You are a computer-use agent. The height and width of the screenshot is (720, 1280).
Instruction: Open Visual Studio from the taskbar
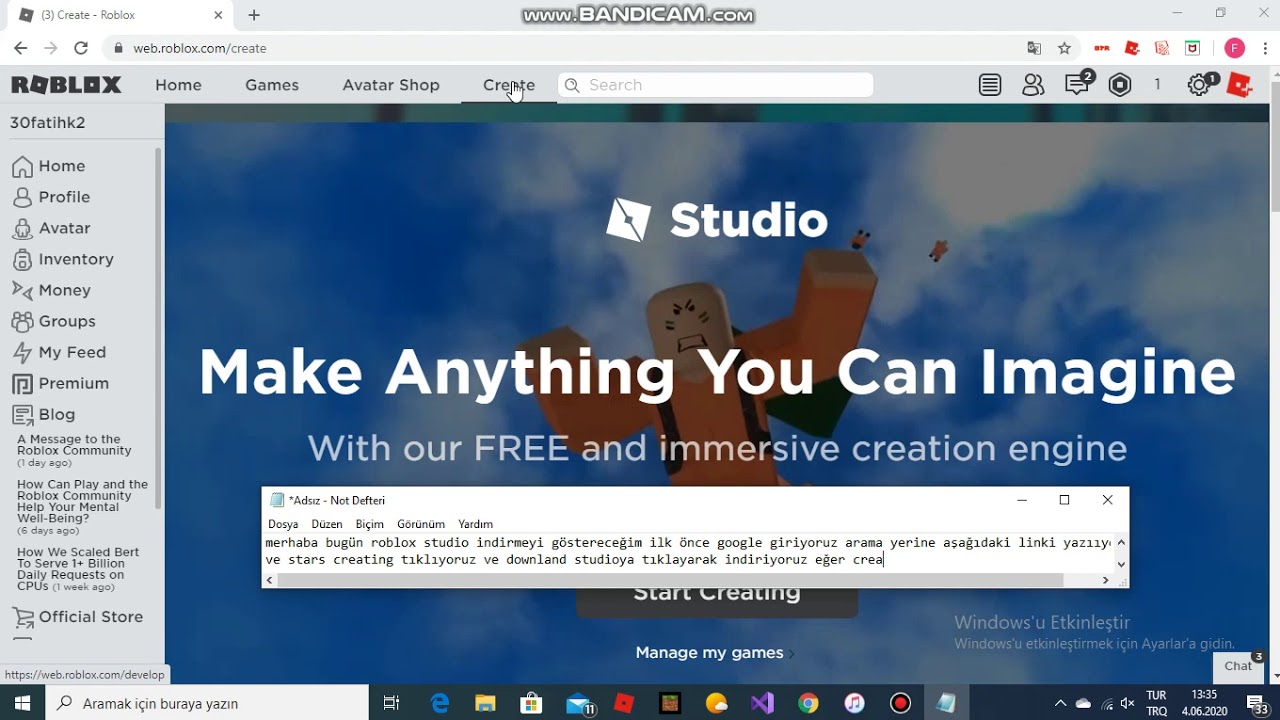[x=762, y=703]
